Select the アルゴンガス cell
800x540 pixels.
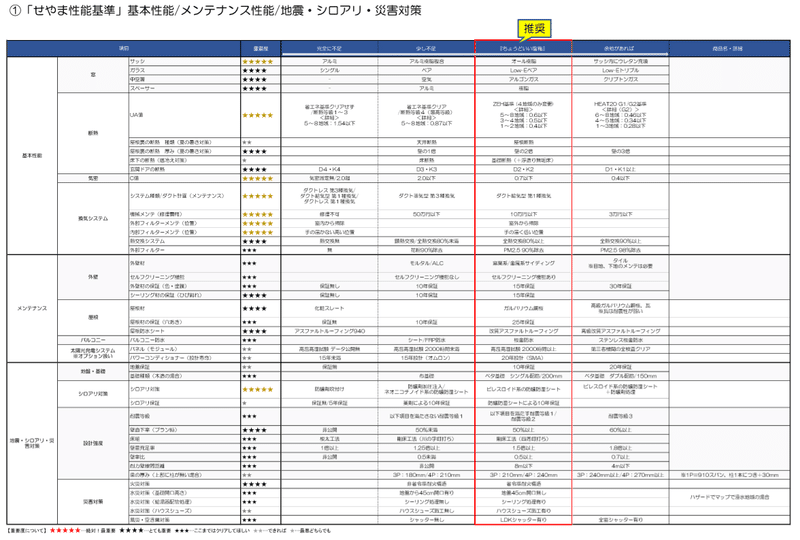[523, 80]
